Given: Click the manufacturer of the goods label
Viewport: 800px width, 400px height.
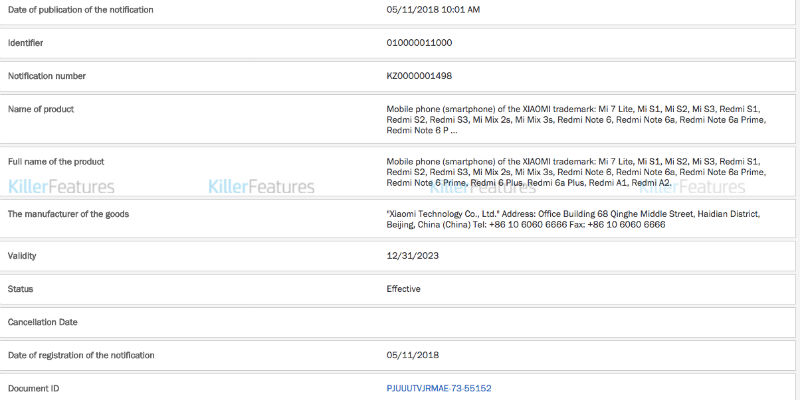Looking at the screenshot, I should click(68, 214).
